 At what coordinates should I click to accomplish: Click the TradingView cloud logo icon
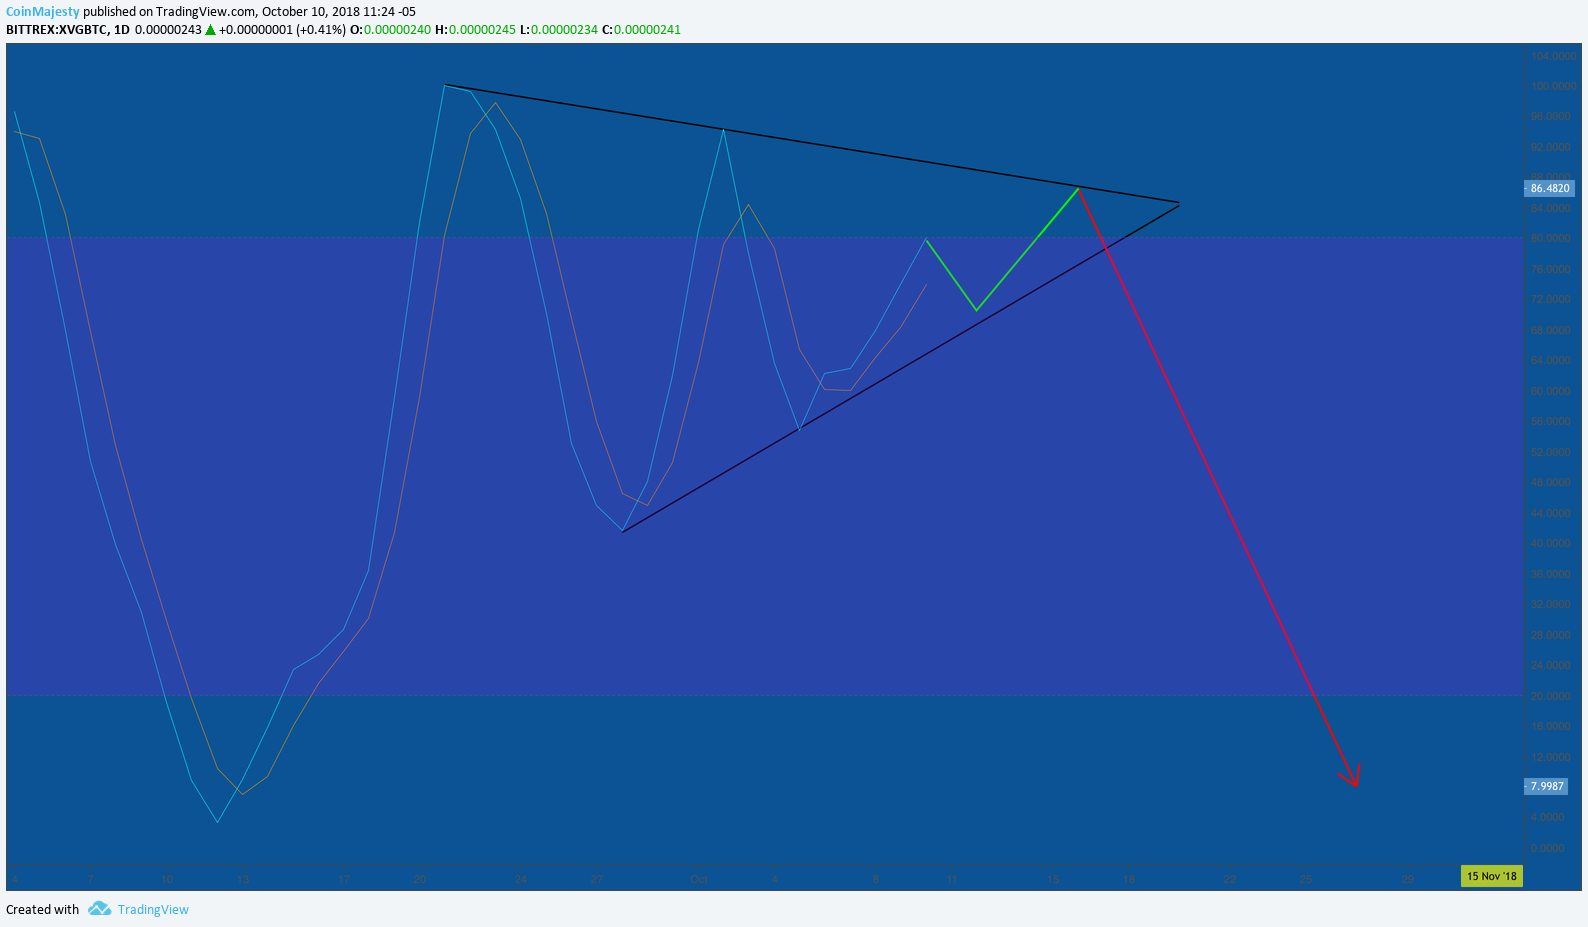[x=99, y=908]
